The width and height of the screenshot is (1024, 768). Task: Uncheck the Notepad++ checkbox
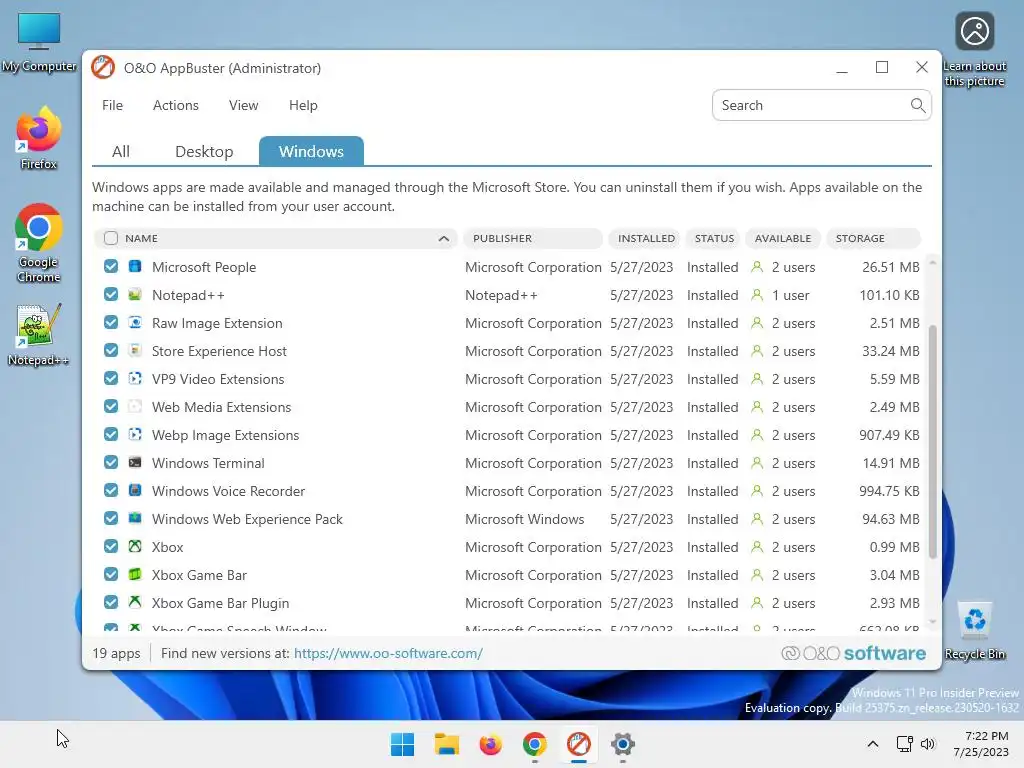(x=111, y=295)
